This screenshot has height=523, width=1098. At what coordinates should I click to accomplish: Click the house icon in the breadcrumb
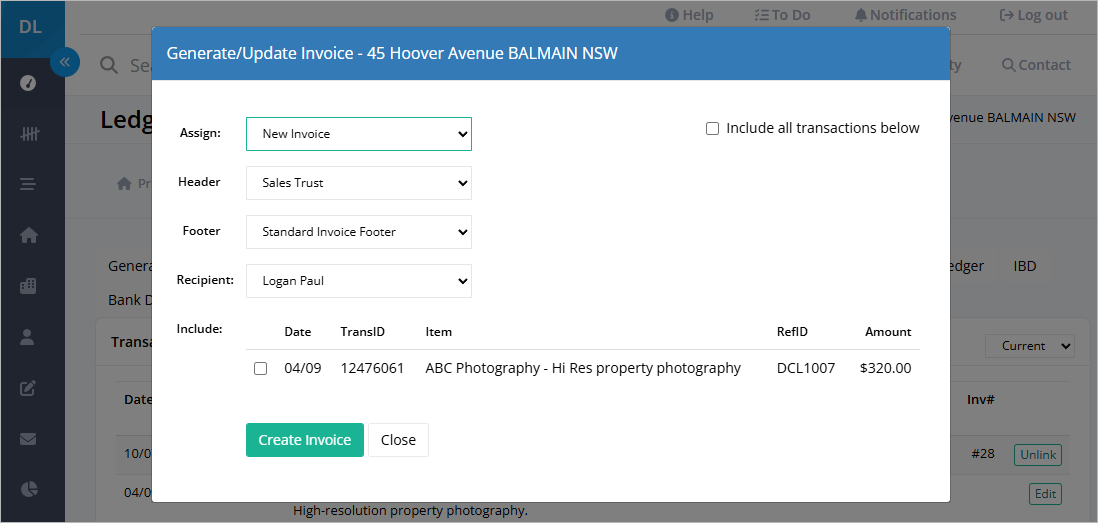point(125,183)
